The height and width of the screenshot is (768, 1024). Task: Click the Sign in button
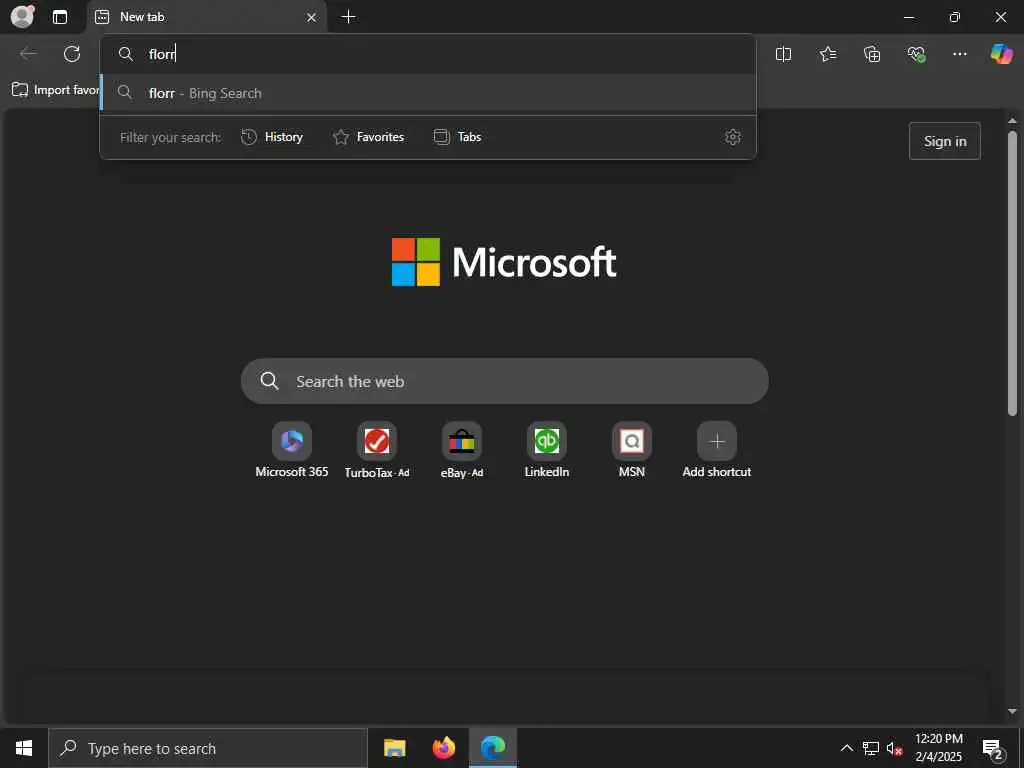pos(944,141)
